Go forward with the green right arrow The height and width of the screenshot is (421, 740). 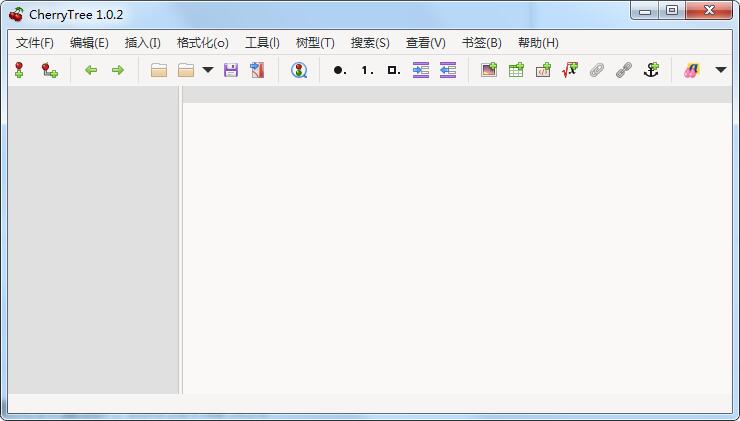(x=118, y=70)
